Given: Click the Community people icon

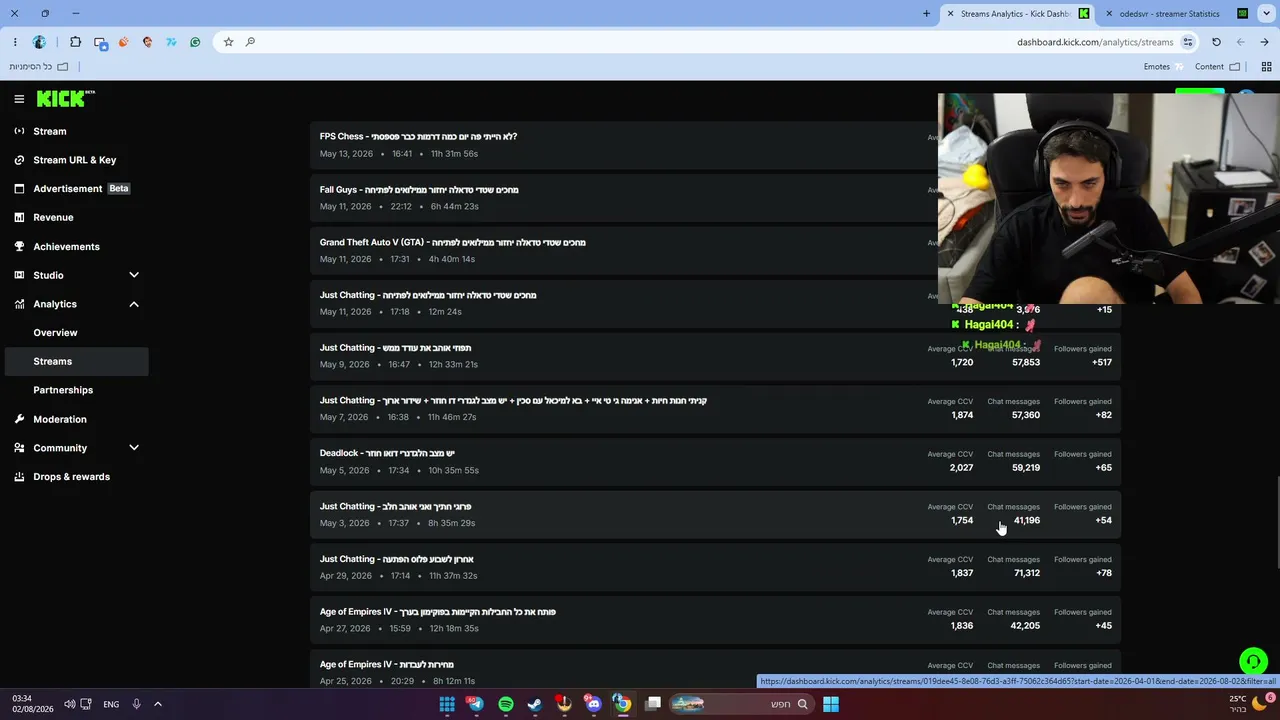Looking at the screenshot, I should pyautogui.click(x=19, y=448).
